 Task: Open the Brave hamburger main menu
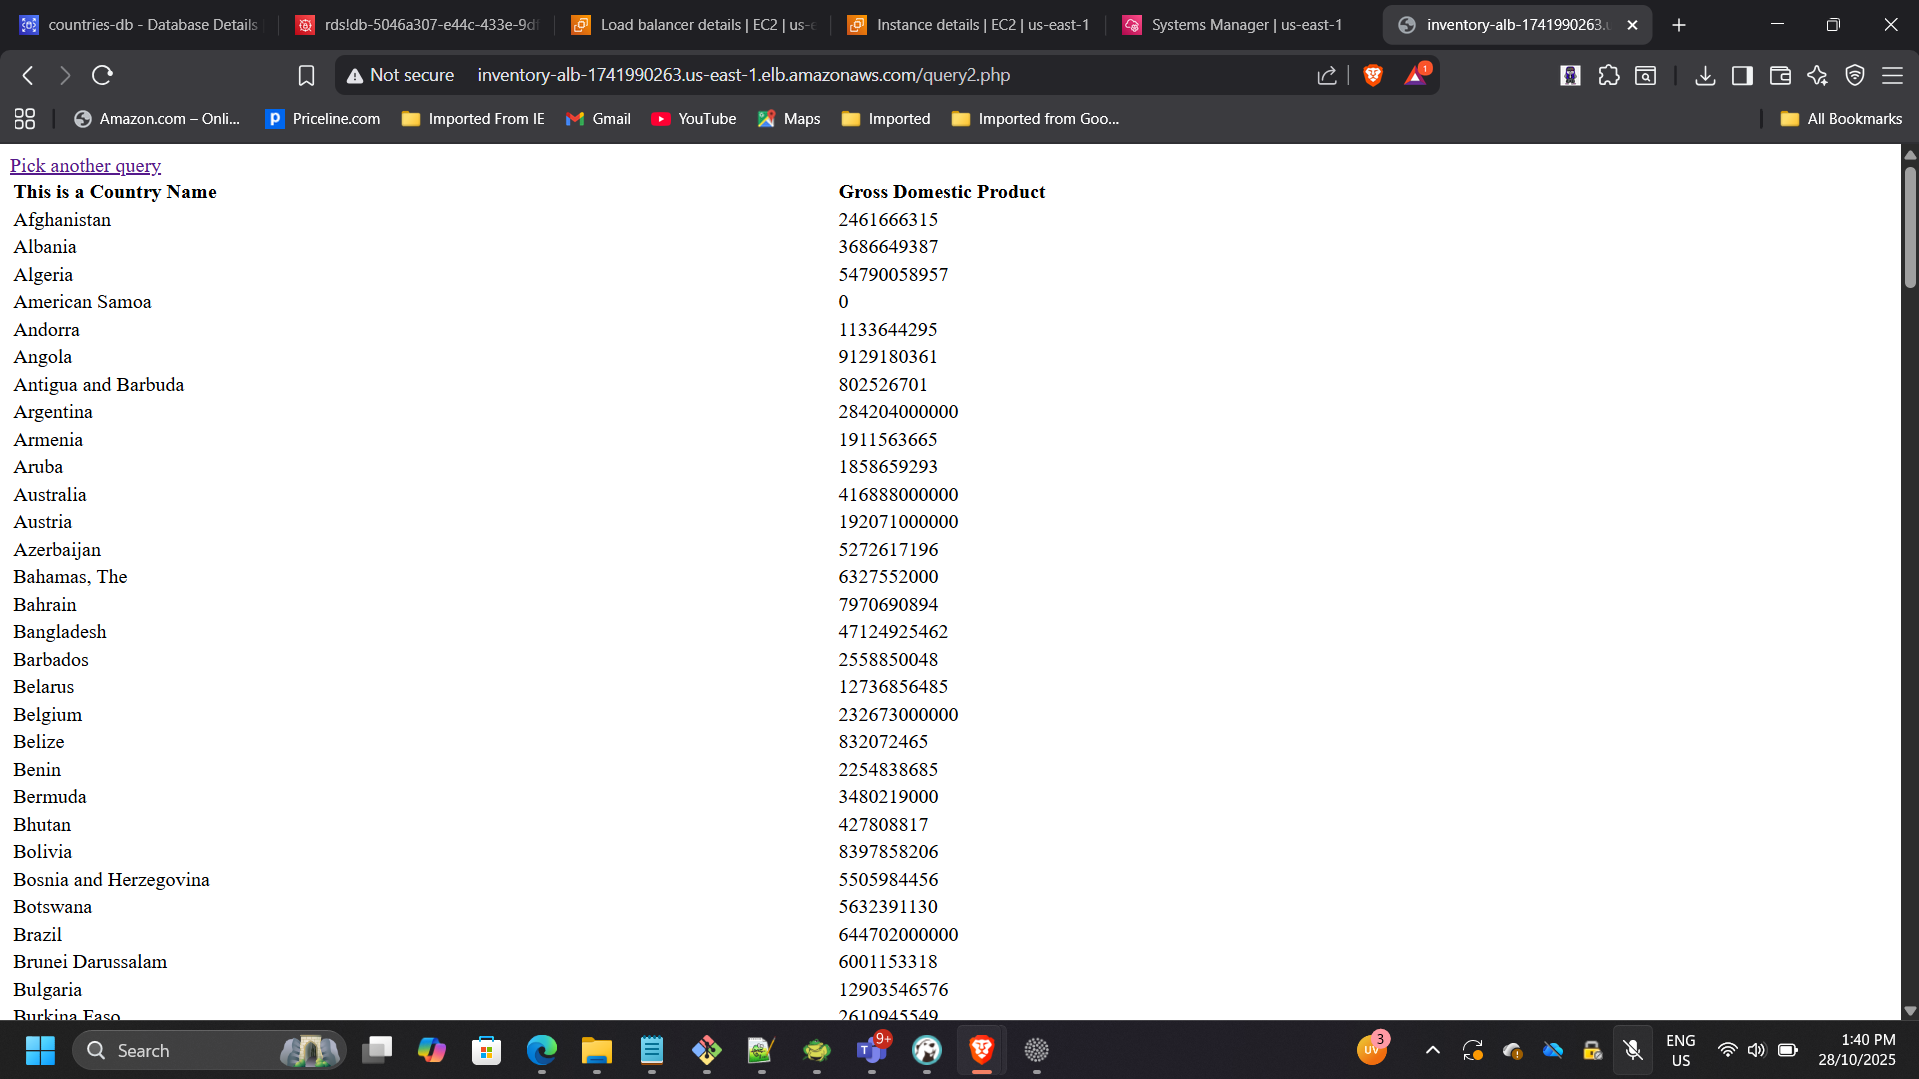(x=1893, y=75)
